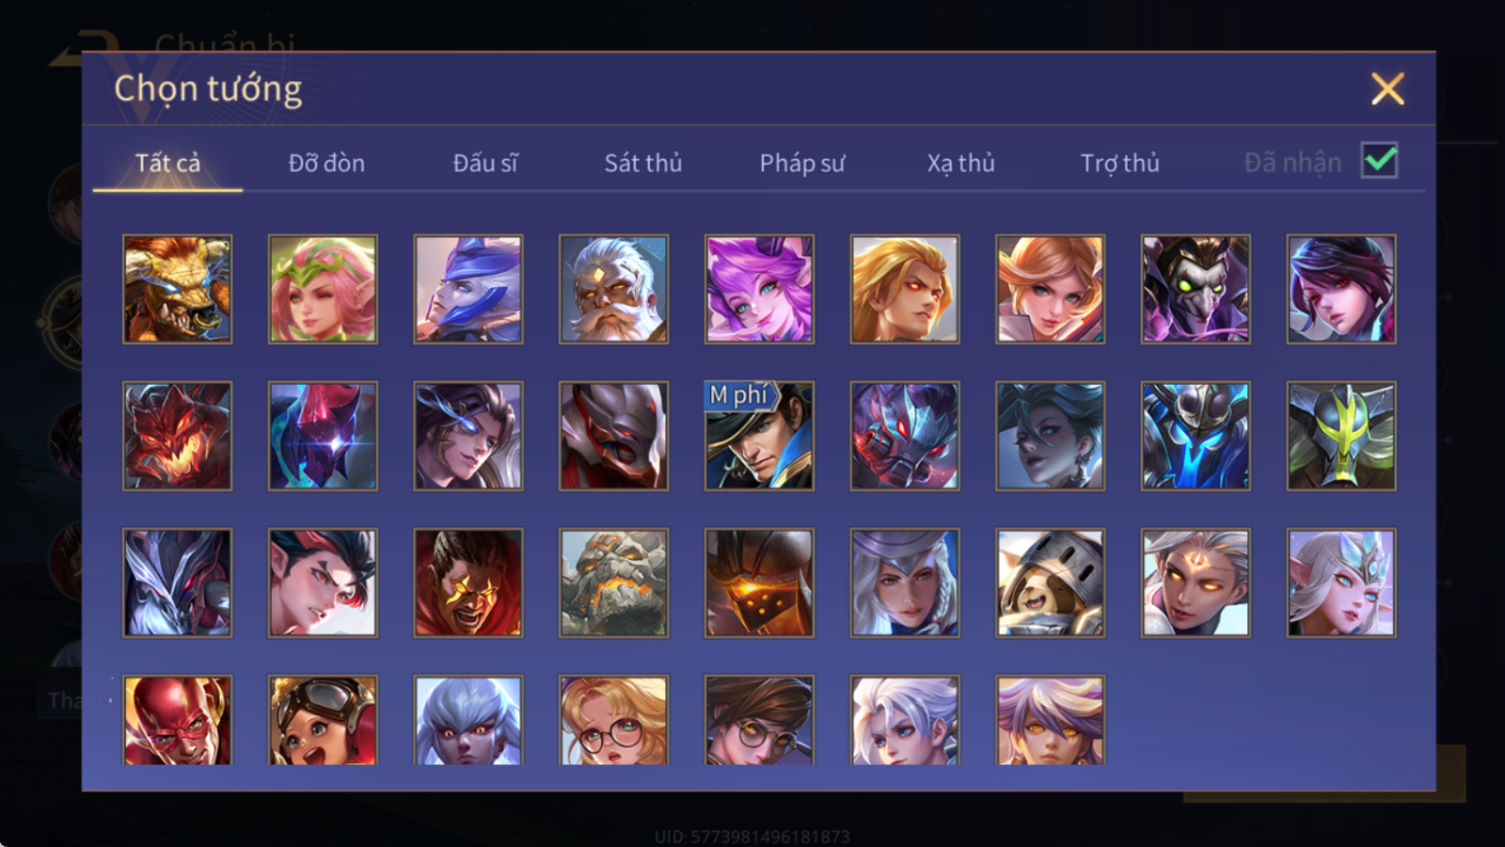This screenshot has width=1505, height=847.
Task: Close the 'Chọn tướng' dialog
Action: tap(1387, 89)
